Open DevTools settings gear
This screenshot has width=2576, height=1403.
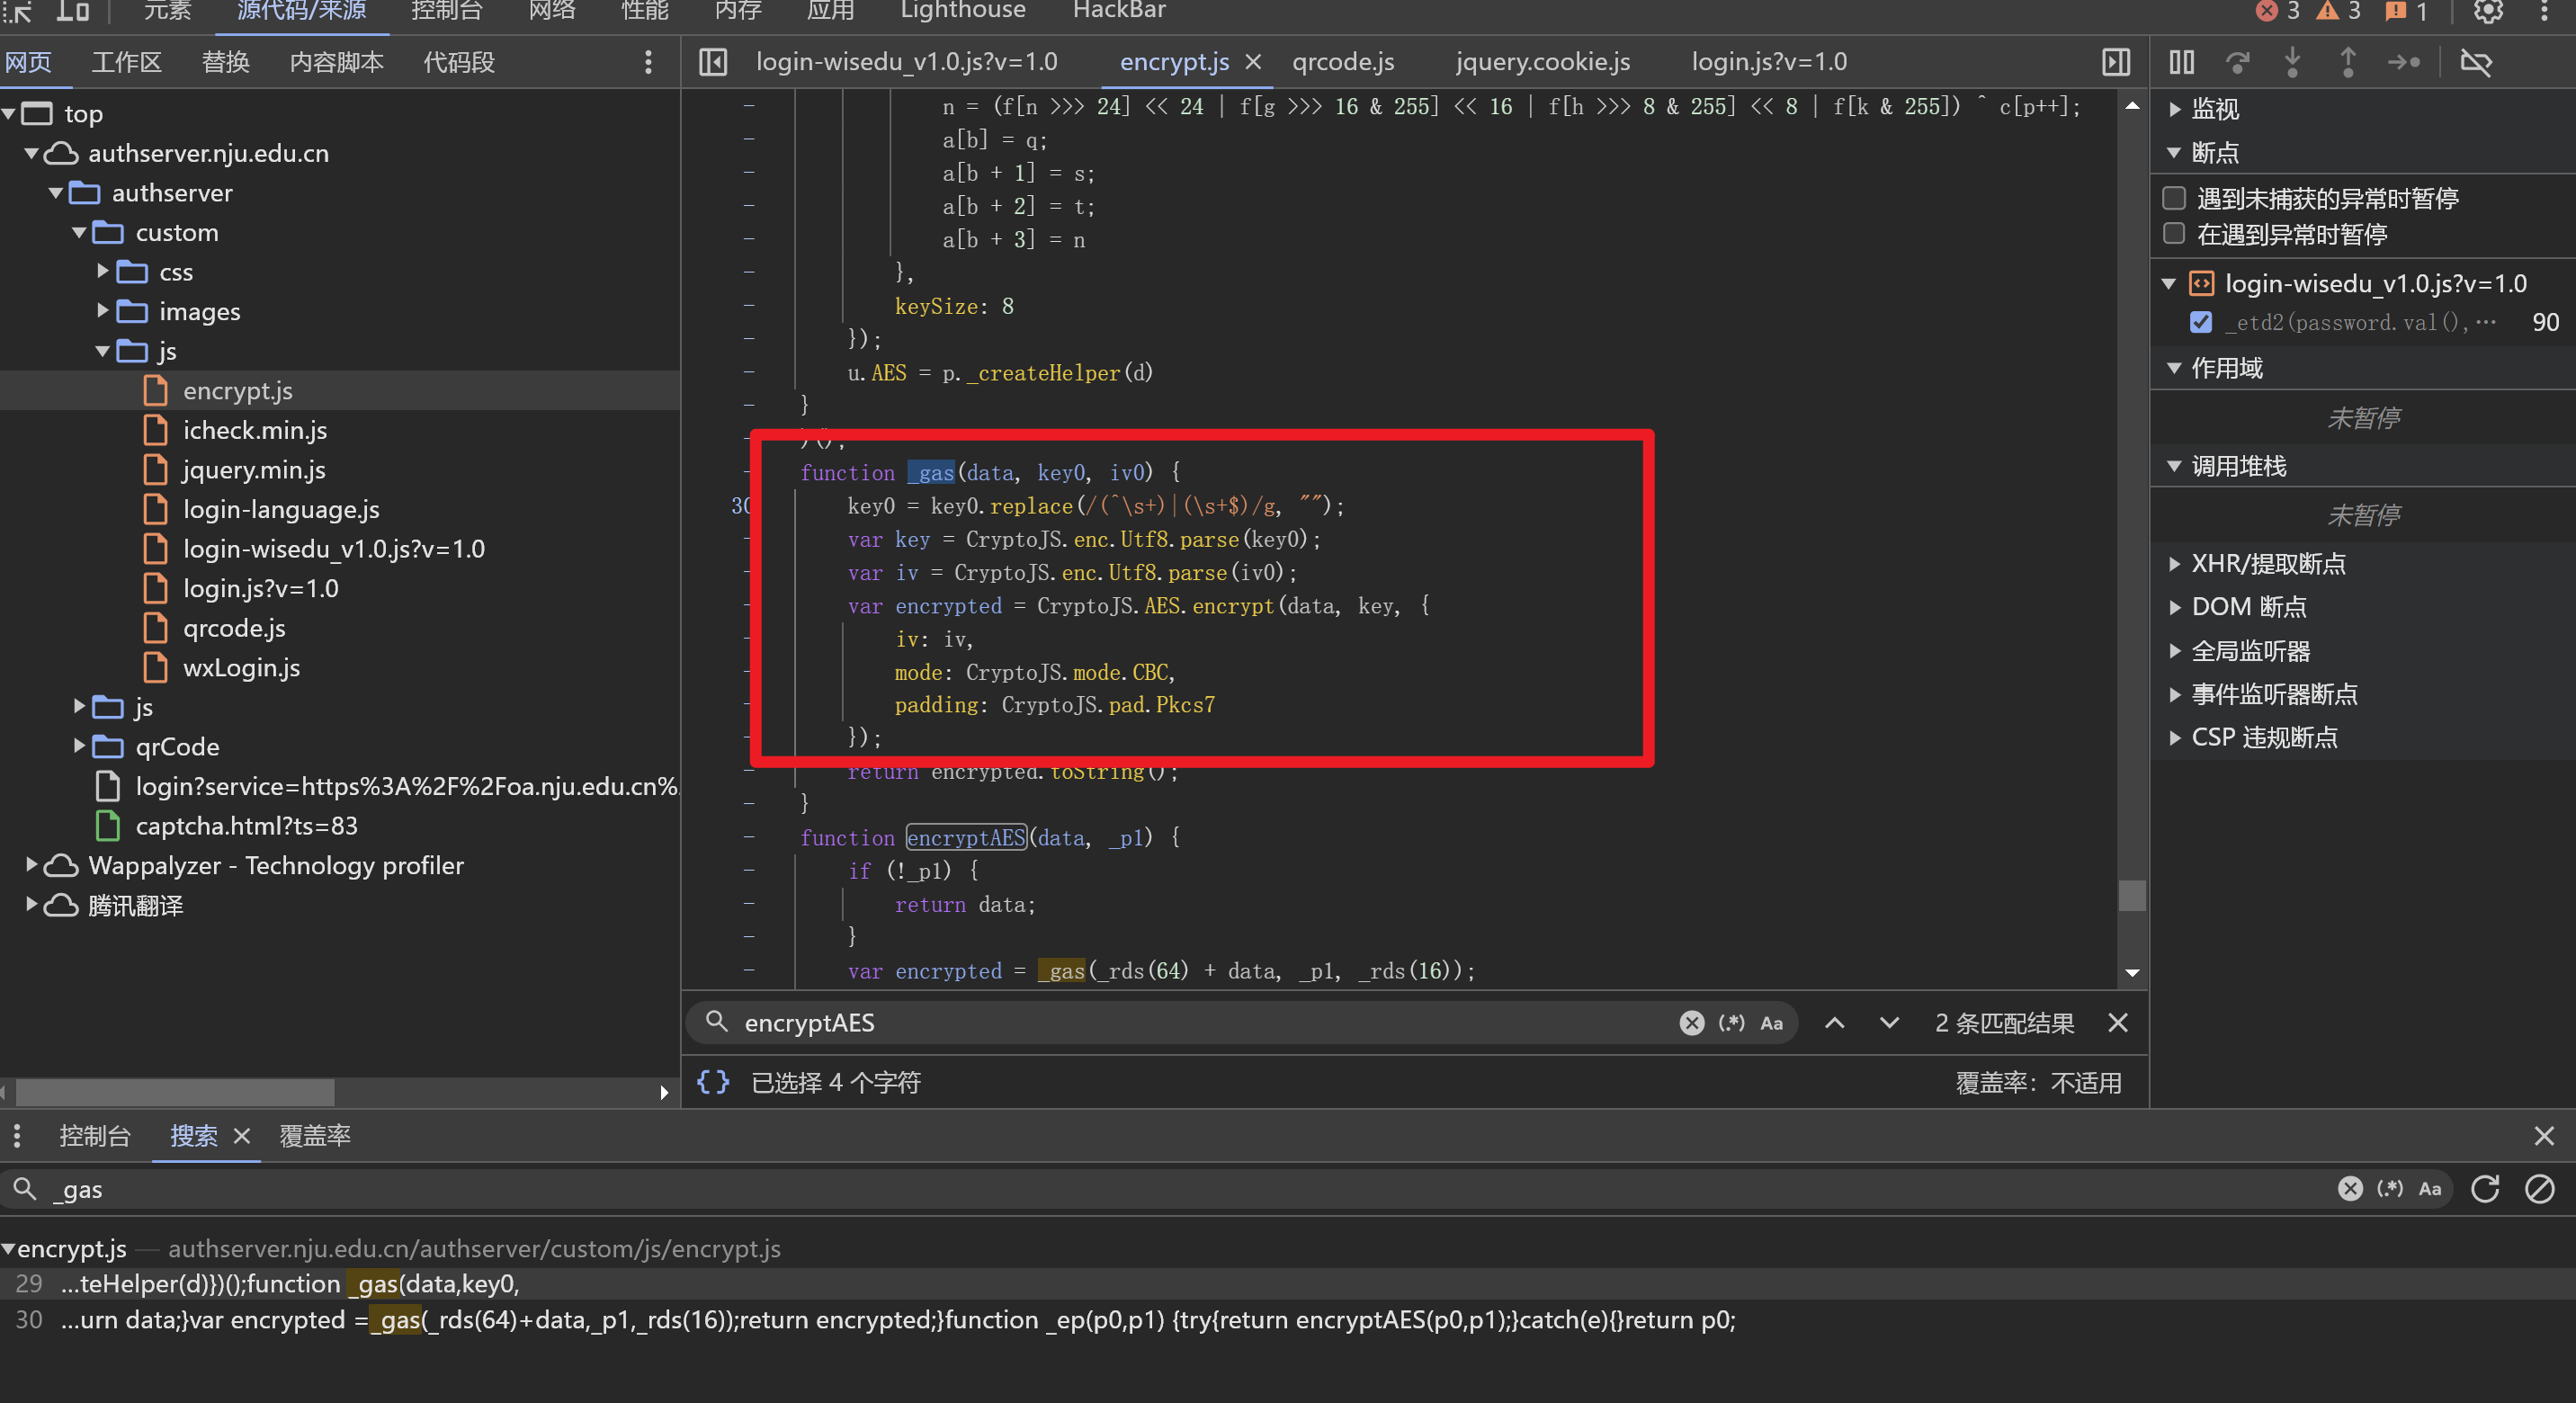tap(2489, 11)
